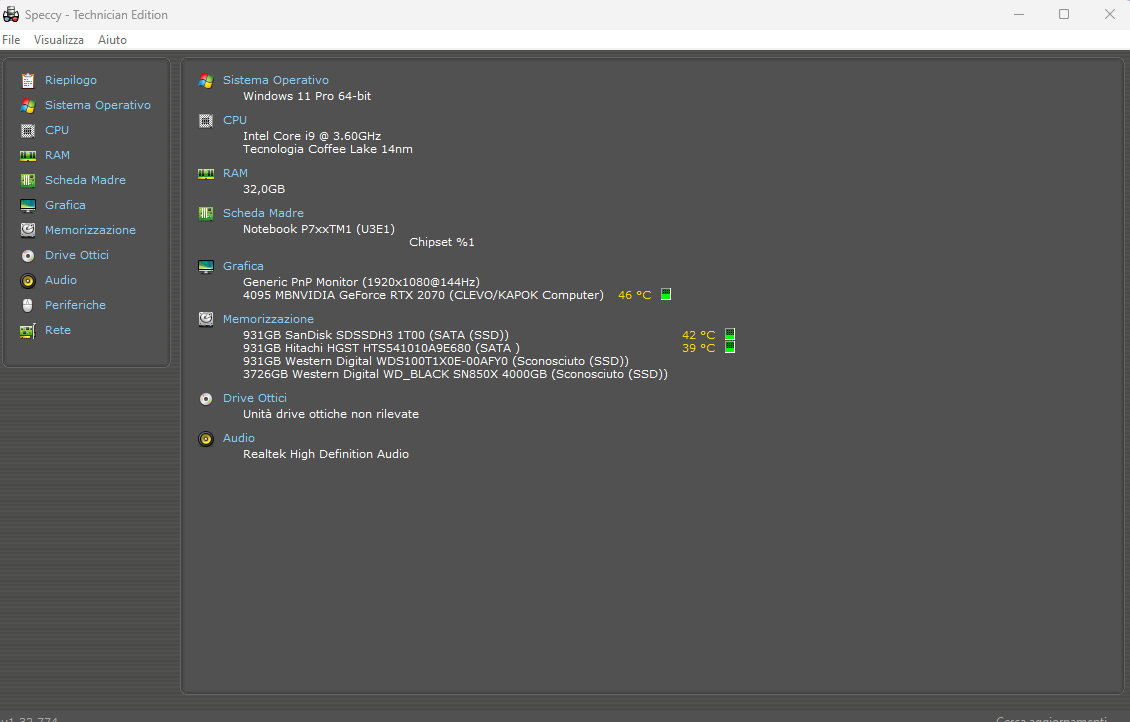Viewport: 1130px width, 722px height.
Task: Click the green temperature indicator next to 46 °C
Action: pos(666,294)
